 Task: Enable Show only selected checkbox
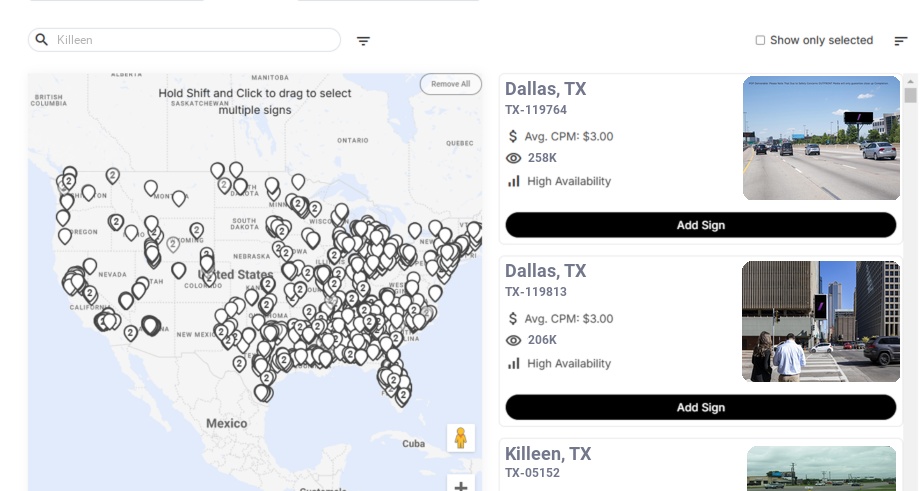(x=760, y=41)
